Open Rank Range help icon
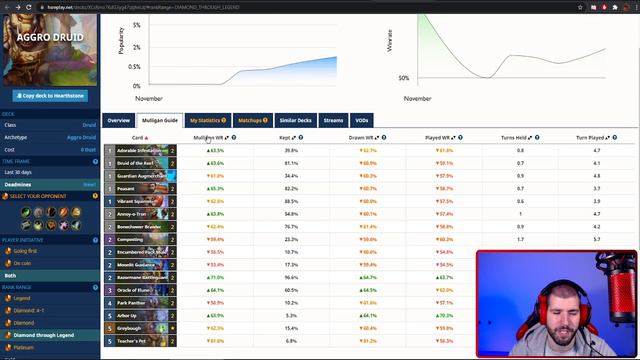This screenshot has height=360, width=640. pos(95,287)
